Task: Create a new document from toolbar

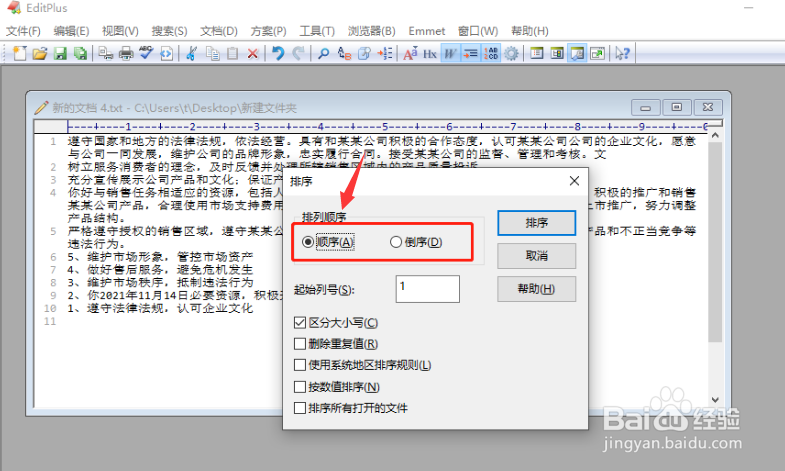Action: [20, 53]
